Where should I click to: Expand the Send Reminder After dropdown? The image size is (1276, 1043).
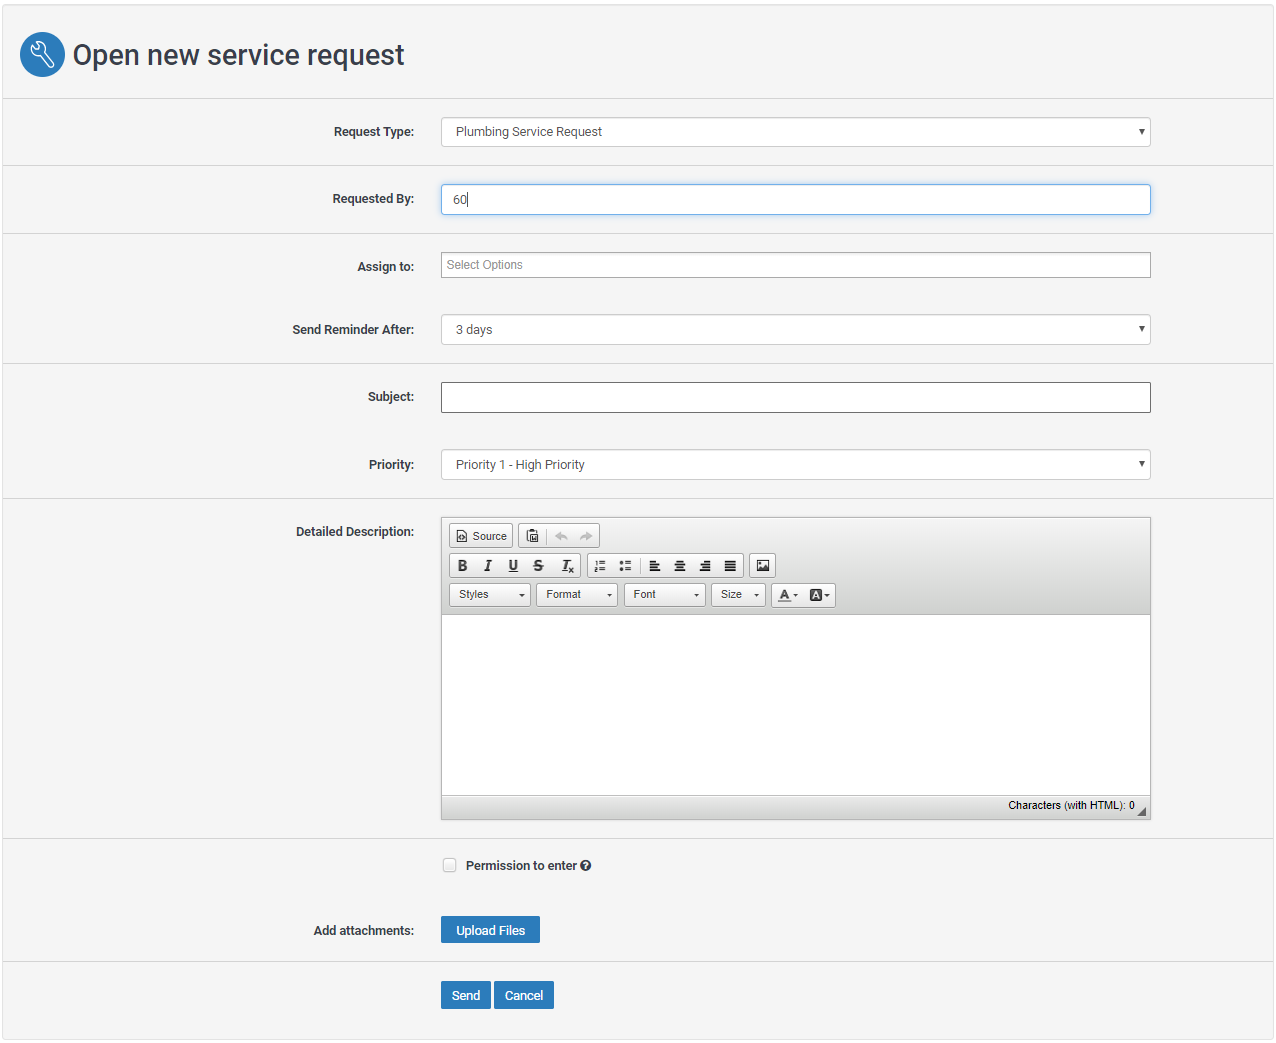795,330
